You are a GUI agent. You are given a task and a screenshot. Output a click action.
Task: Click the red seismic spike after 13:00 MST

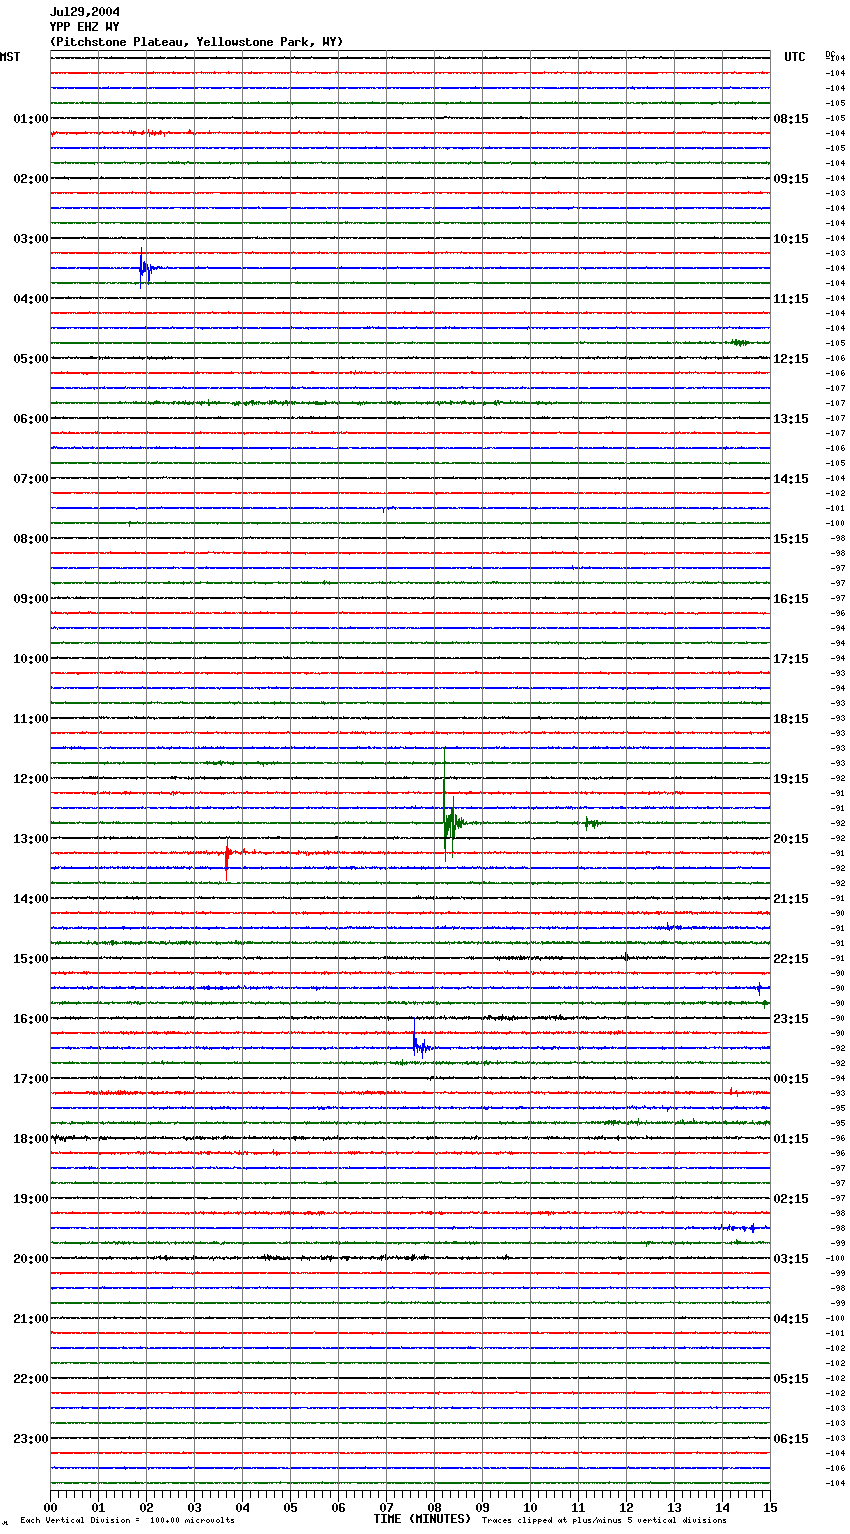(x=228, y=858)
